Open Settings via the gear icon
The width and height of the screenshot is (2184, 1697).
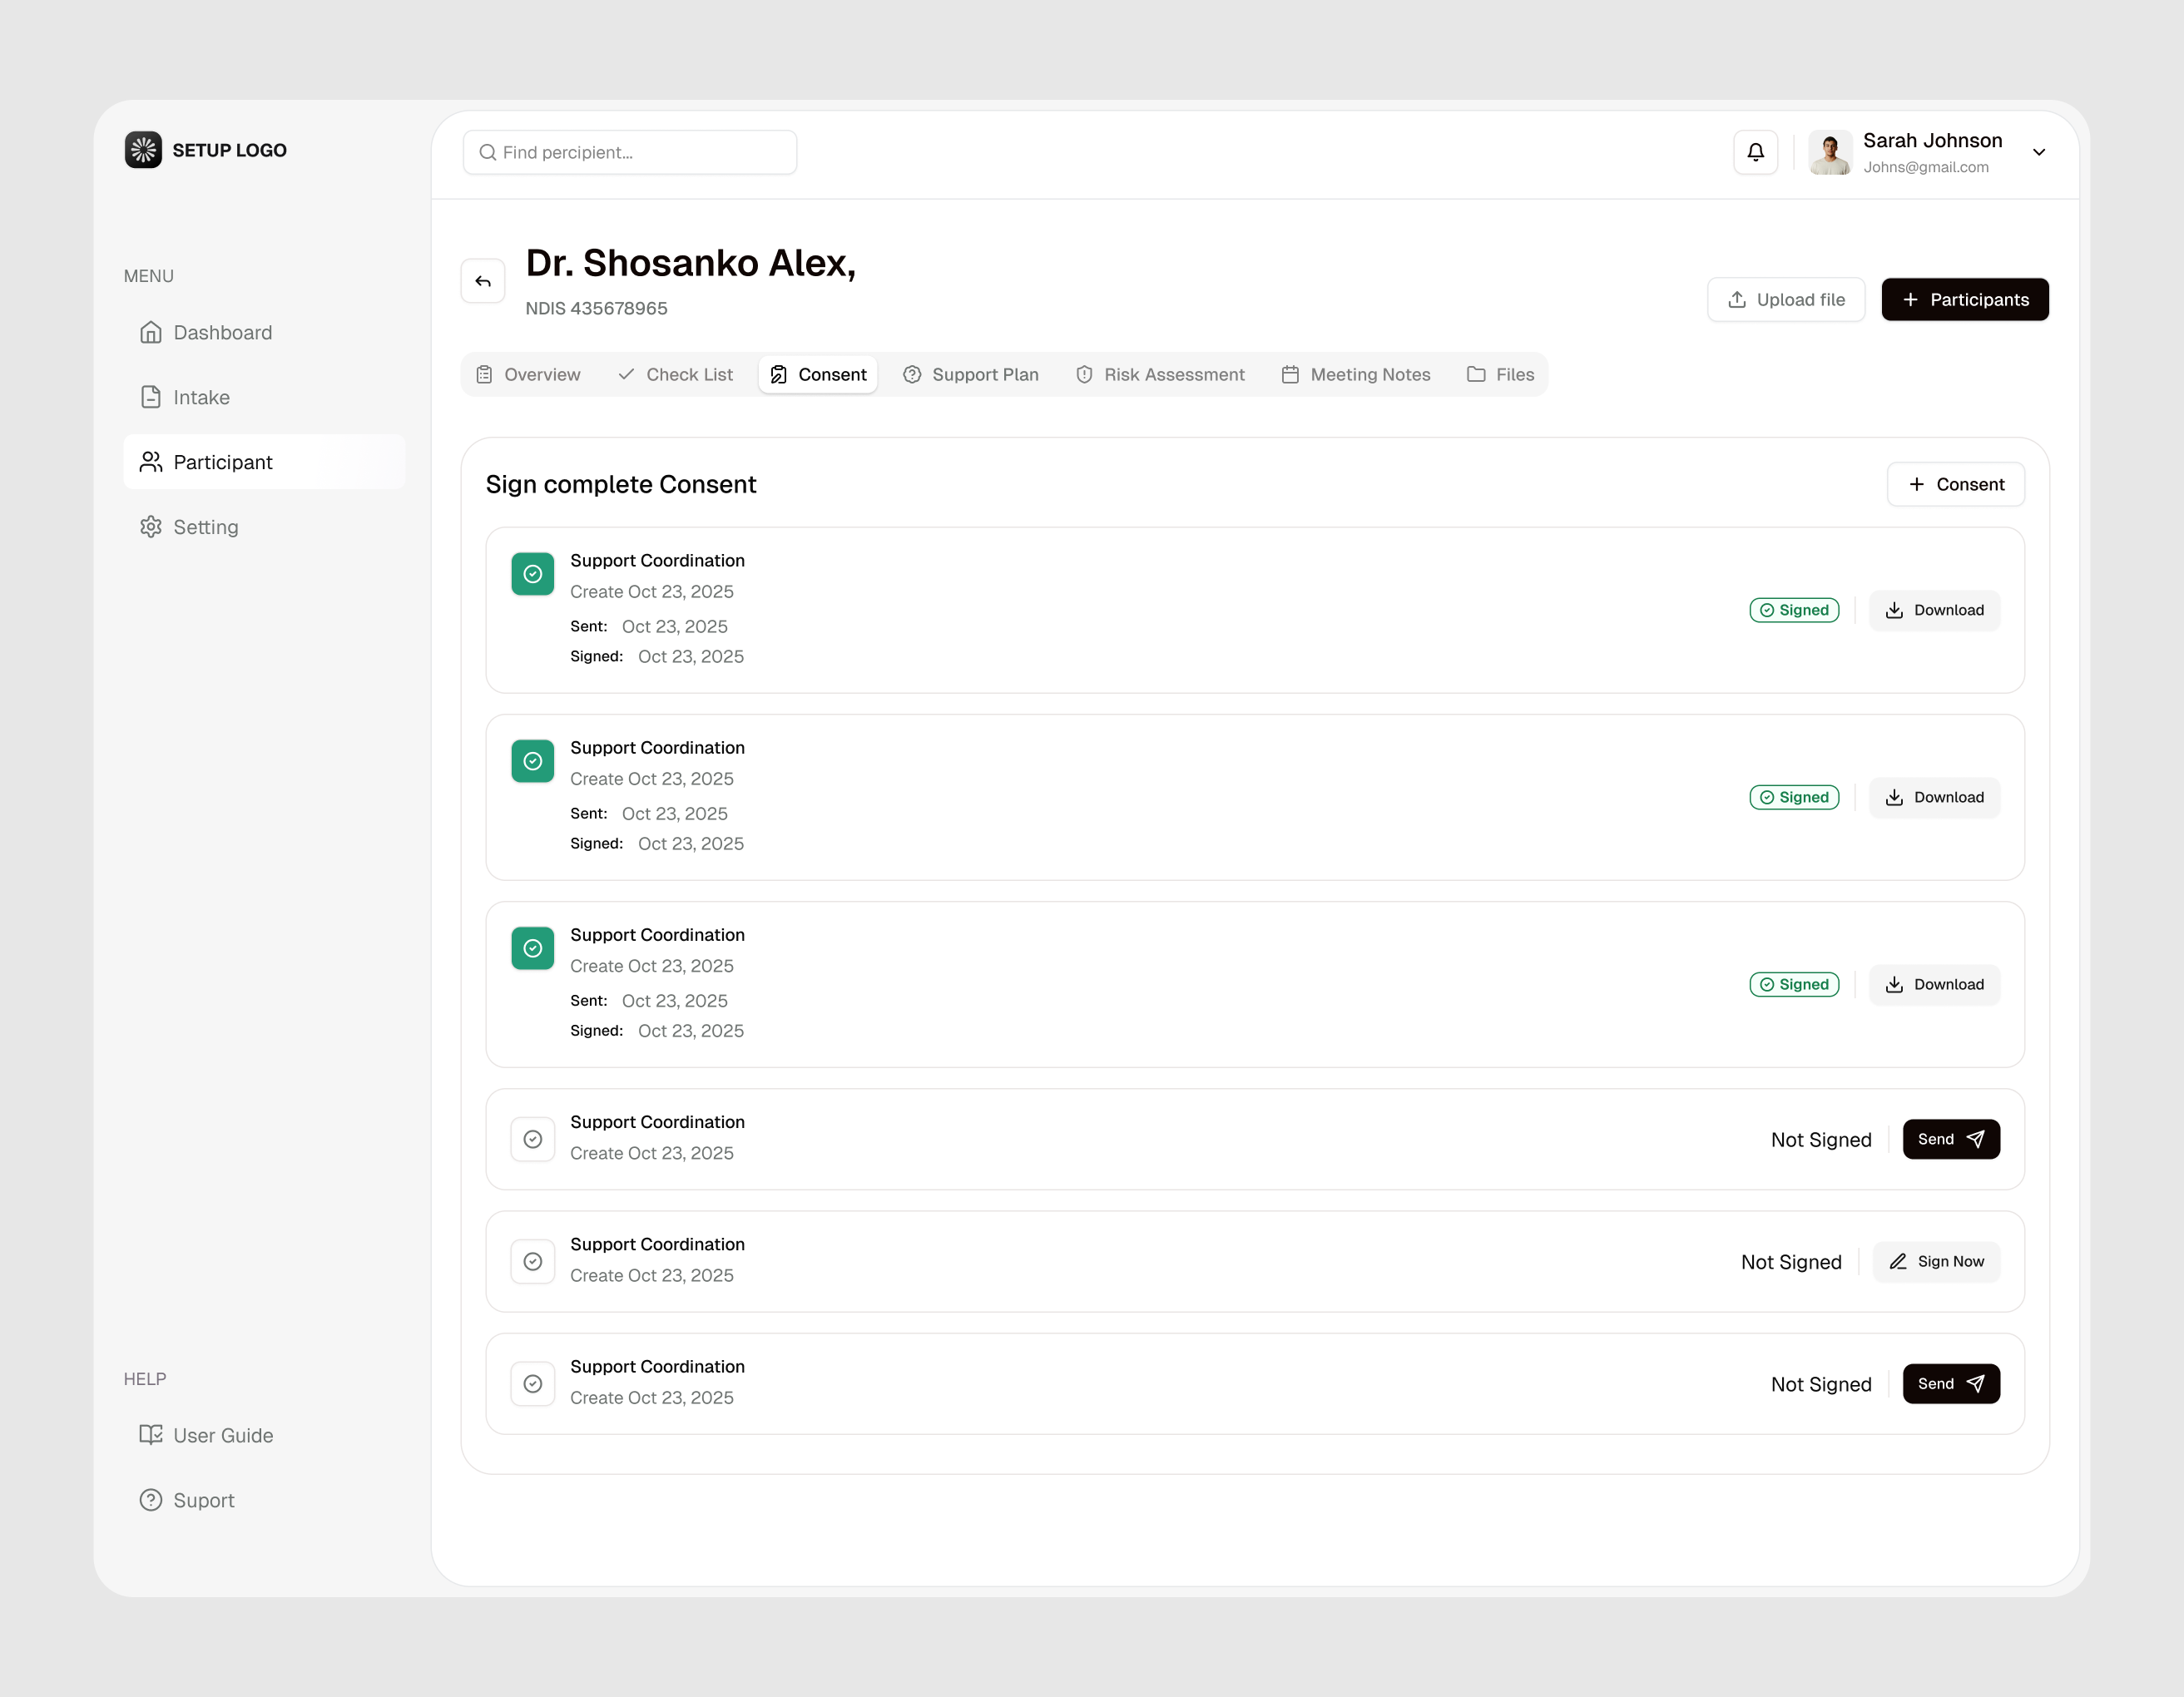[x=151, y=526]
